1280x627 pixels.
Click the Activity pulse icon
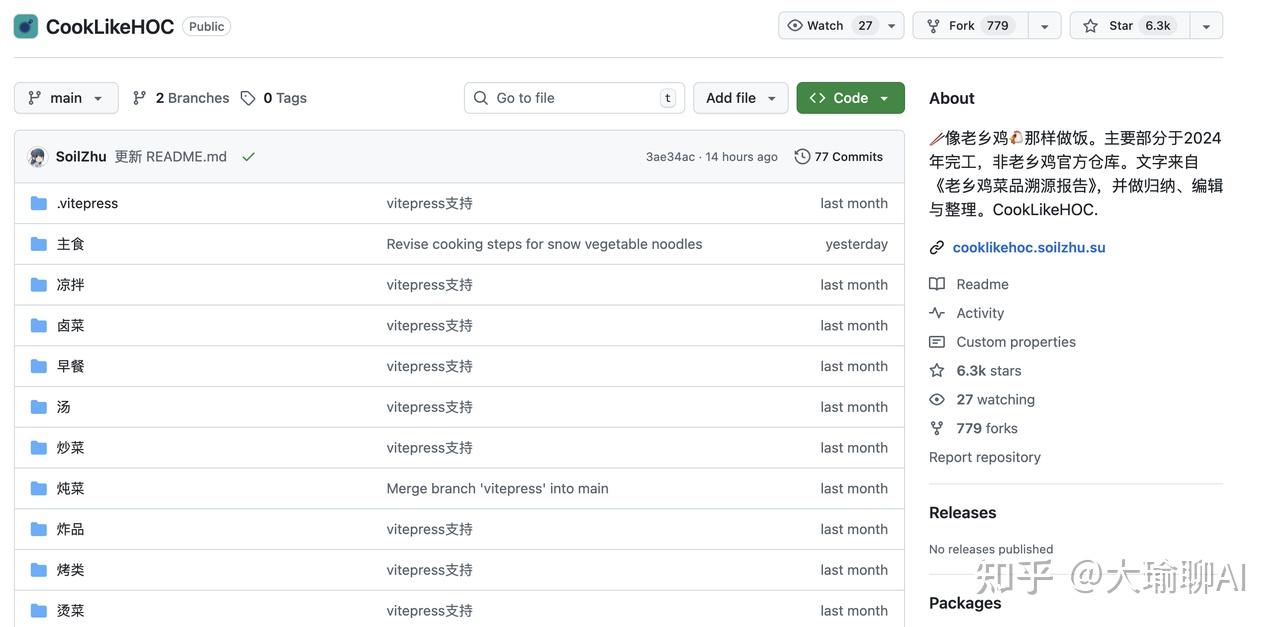937,313
